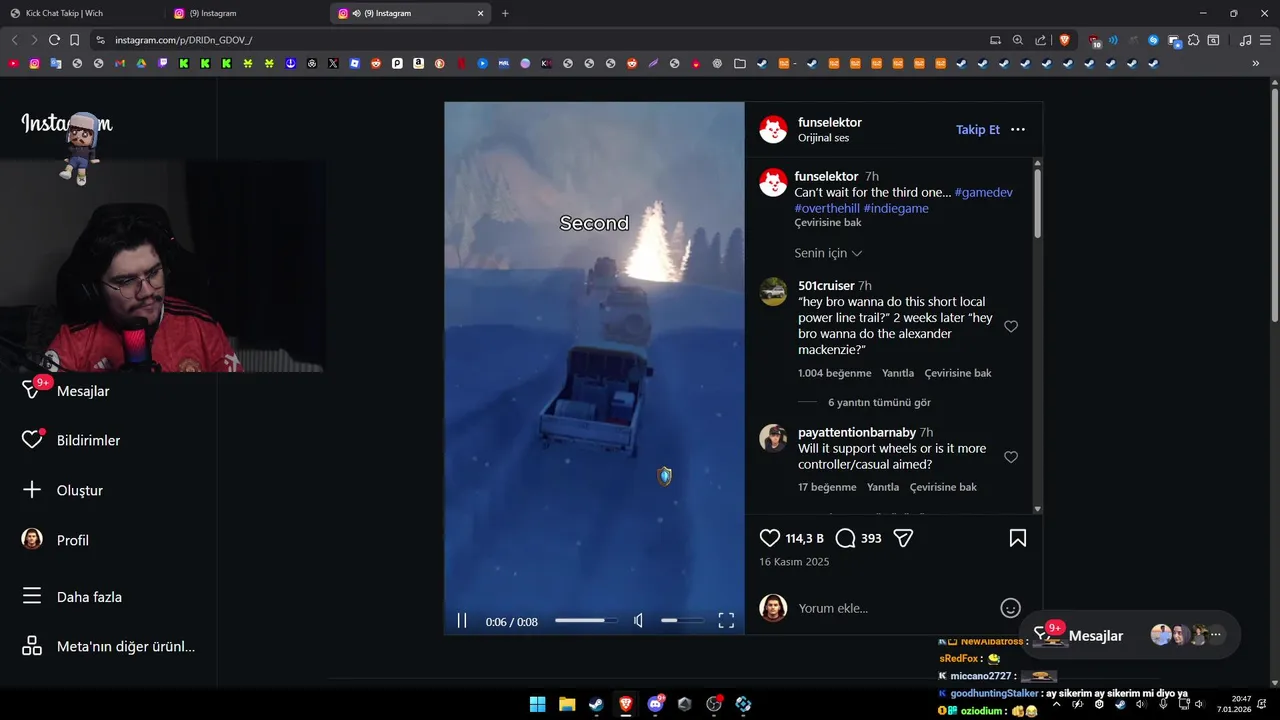The height and width of the screenshot is (720, 1280).
Task: Expand '6 yanıtın tümünü gör' replies
Action: pyautogui.click(x=879, y=403)
